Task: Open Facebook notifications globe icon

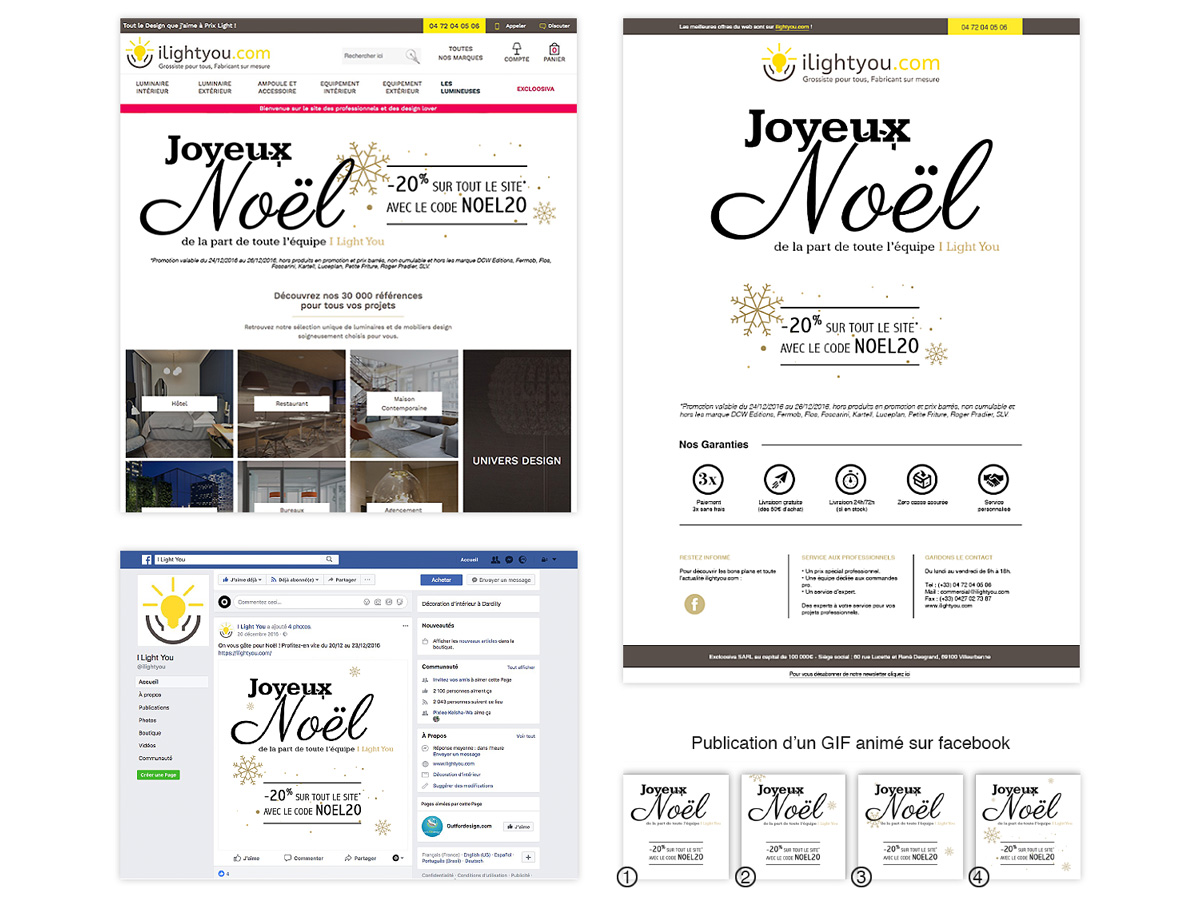Action: pos(523,560)
